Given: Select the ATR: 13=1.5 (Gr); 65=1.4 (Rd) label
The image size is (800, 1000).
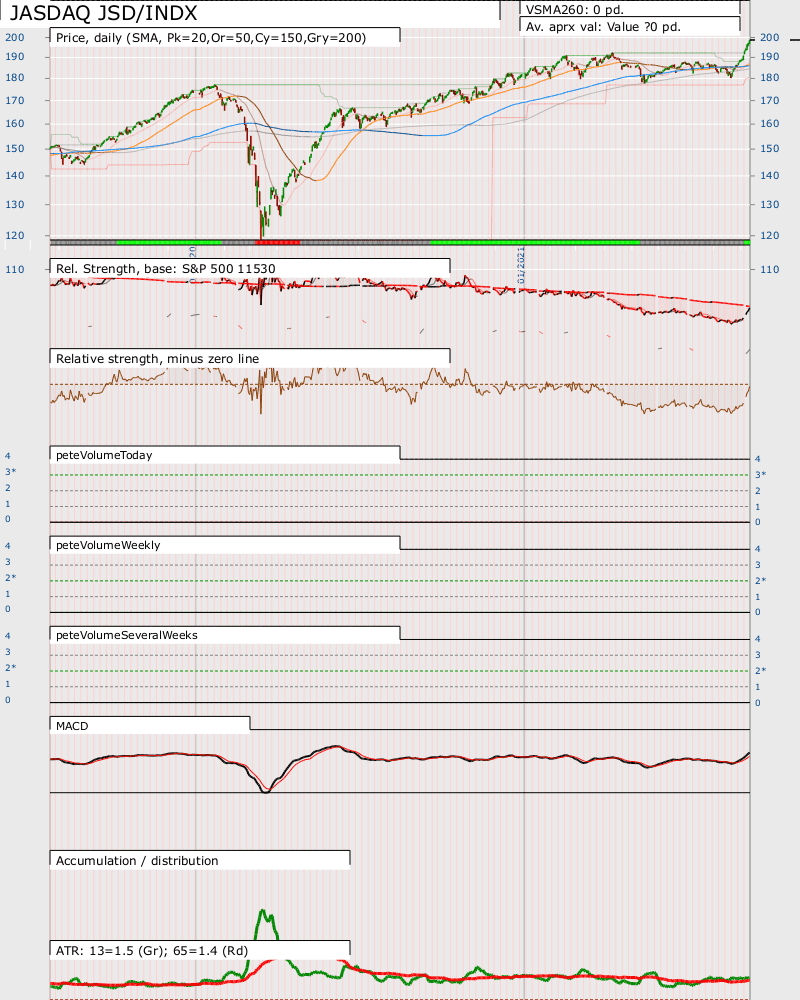Looking at the screenshot, I should (x=152, y=950).
